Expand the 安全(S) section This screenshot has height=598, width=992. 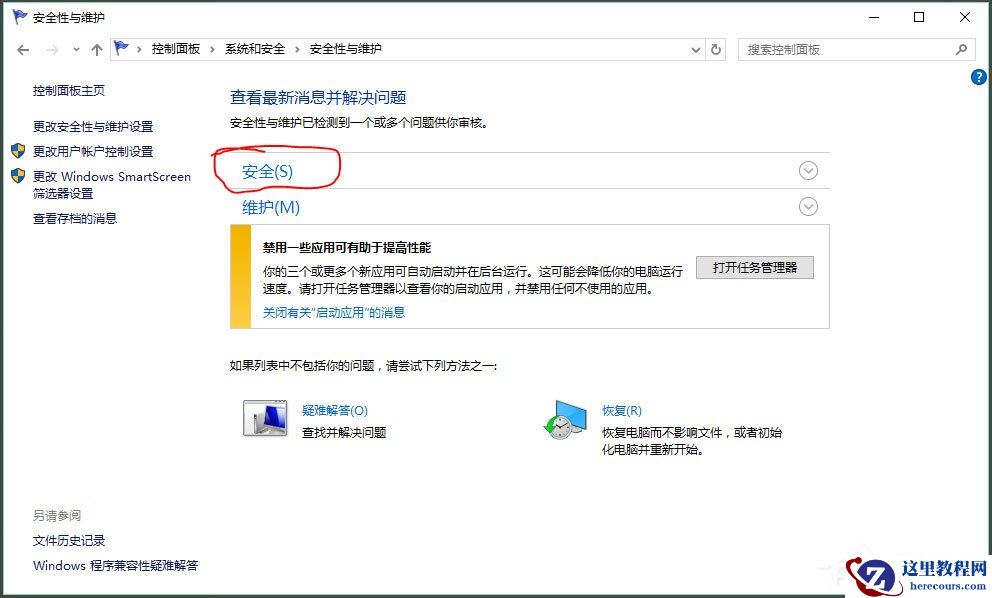pos(808,170)
